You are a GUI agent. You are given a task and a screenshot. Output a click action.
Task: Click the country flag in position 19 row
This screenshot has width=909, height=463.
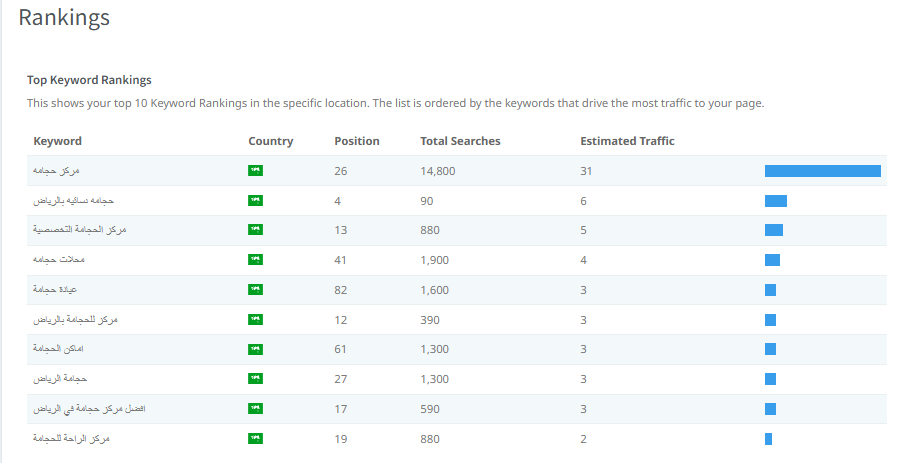pyautogui.click(x=255, y=438)
